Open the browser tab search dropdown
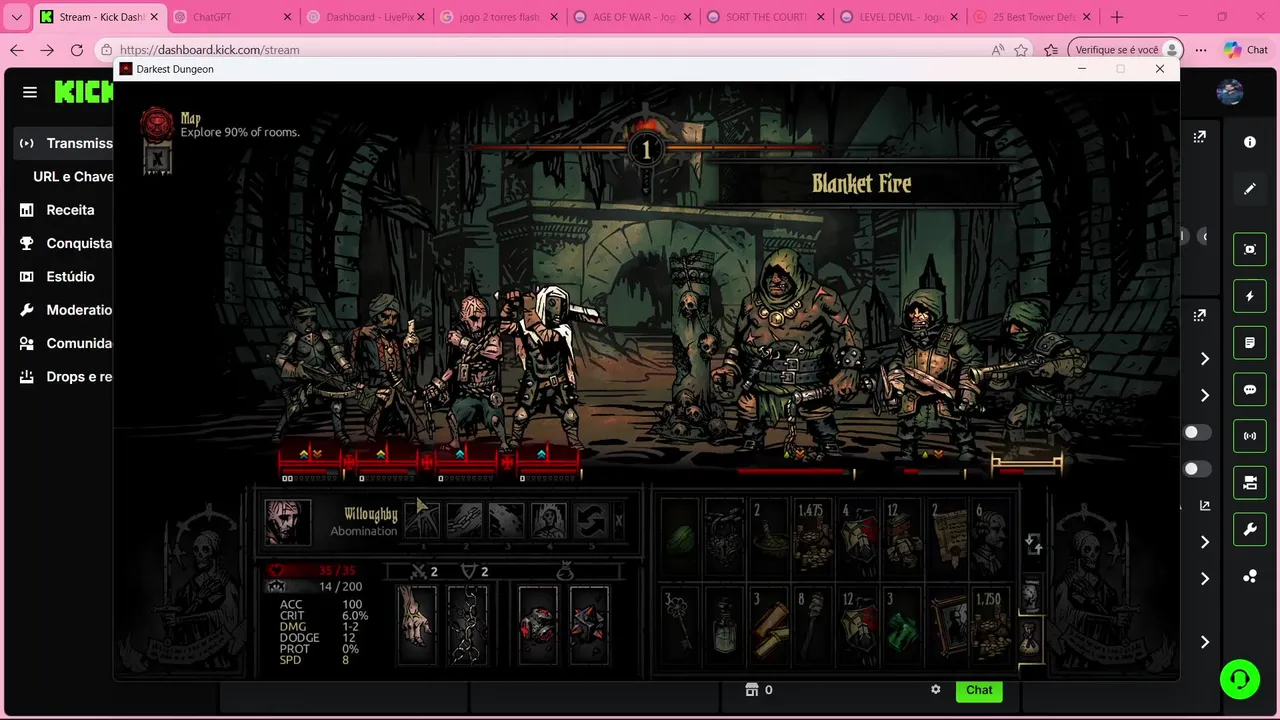The image size is (1280, 720). [16, 17]
